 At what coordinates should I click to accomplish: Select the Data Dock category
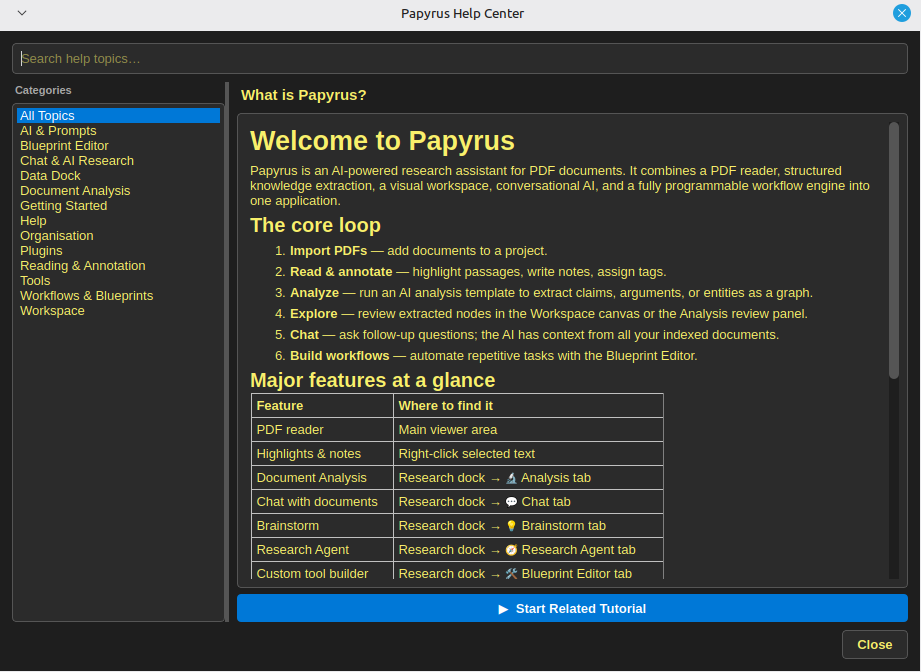tap(119, 176)
